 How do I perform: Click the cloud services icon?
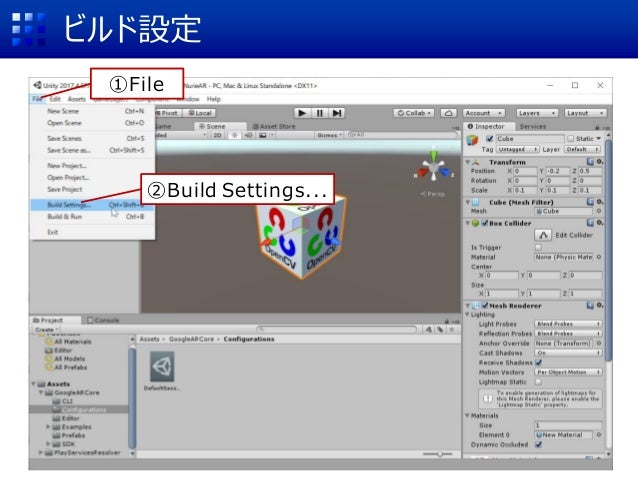click(x=448, y=113)
